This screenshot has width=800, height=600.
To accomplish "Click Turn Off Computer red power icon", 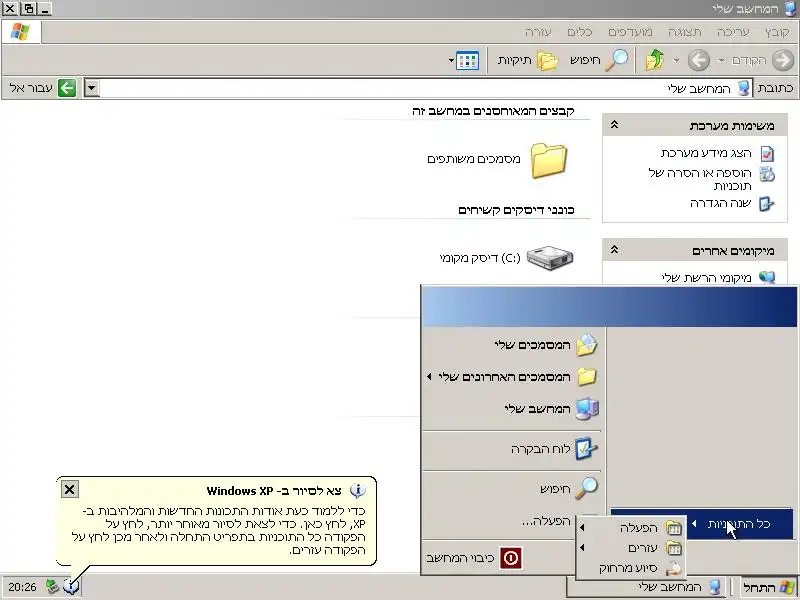I will (x=510, y=558).
